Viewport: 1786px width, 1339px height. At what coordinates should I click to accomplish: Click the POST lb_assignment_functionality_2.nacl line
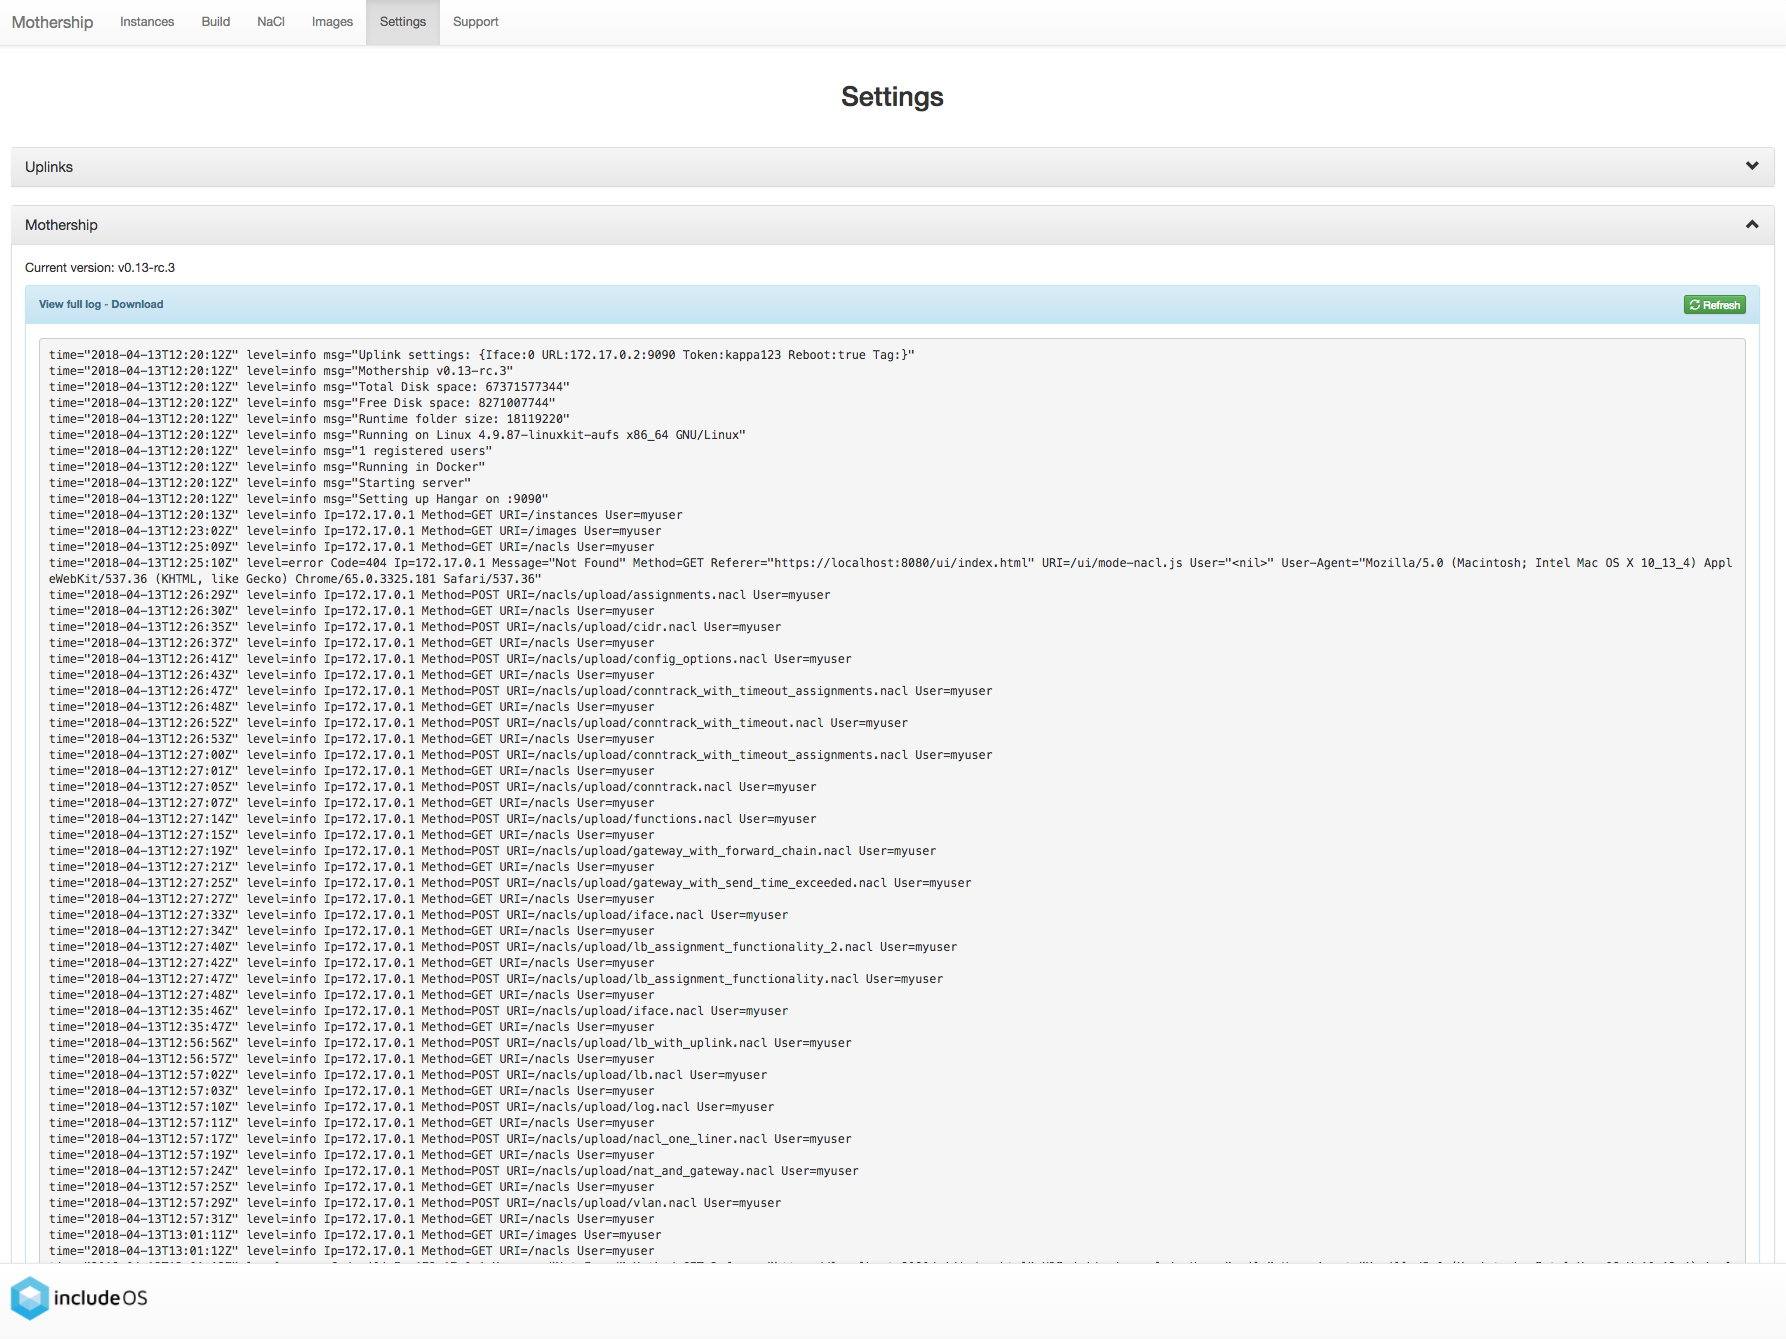tap(503, 947)
